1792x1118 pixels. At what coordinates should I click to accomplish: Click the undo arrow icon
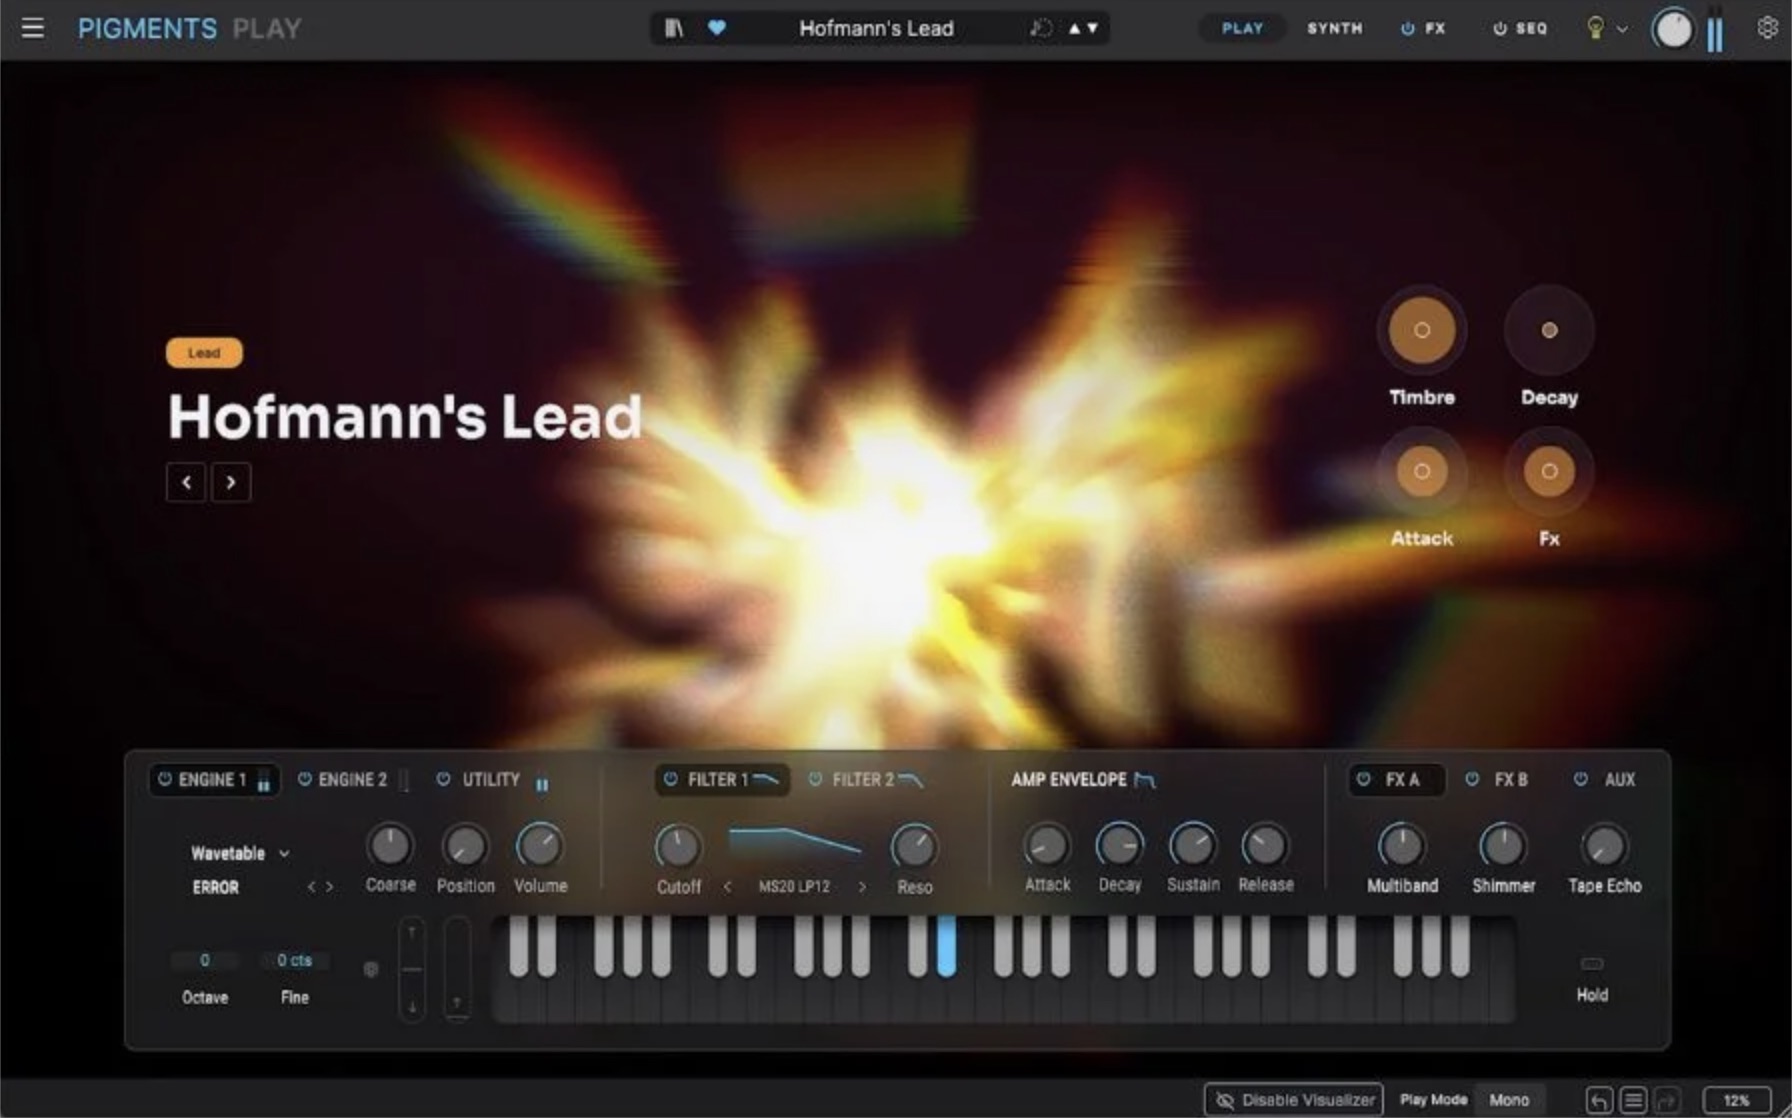(1598, 1100)
